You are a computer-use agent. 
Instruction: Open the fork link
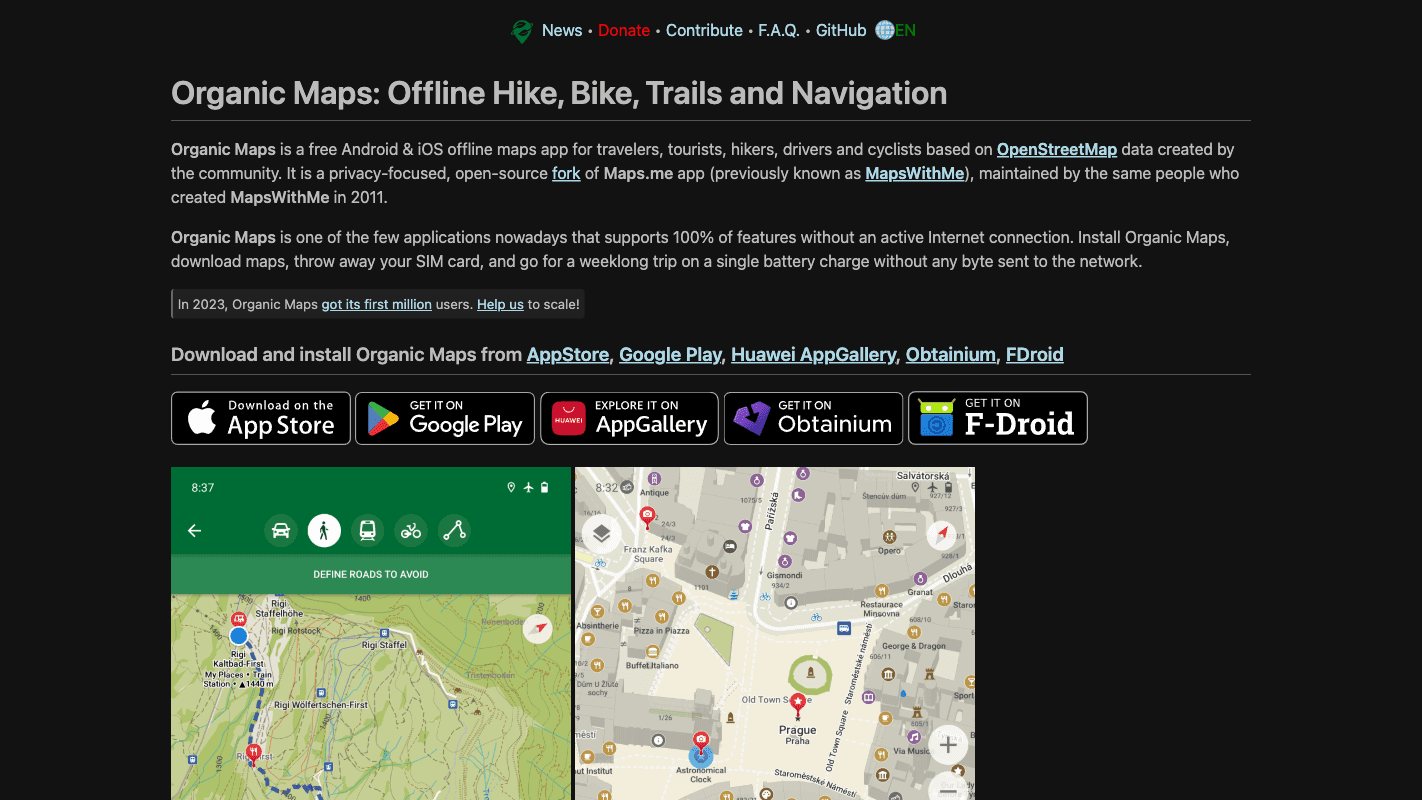click(x=566, y=173)
